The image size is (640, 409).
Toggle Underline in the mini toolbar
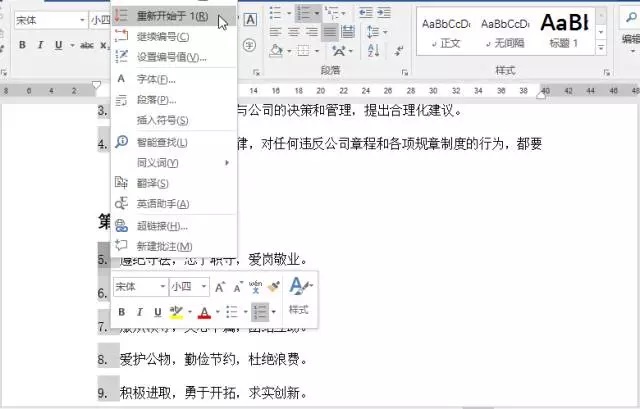pyautogui.click(x=158, y=312)
